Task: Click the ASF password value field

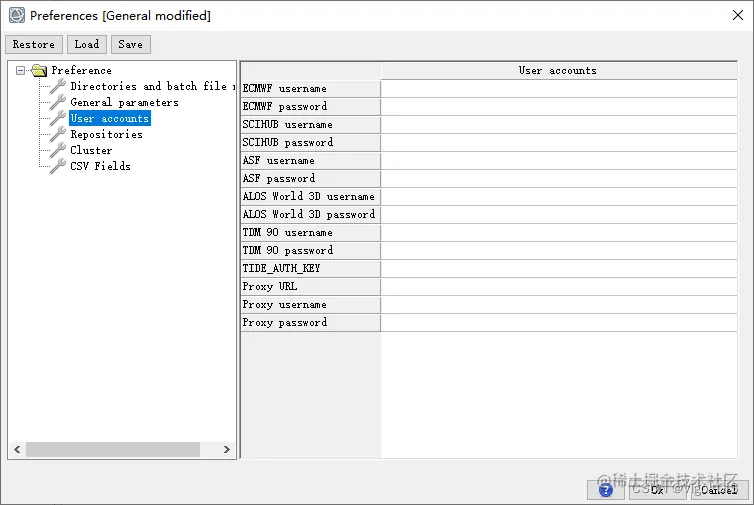Action: tap(559, 178)
